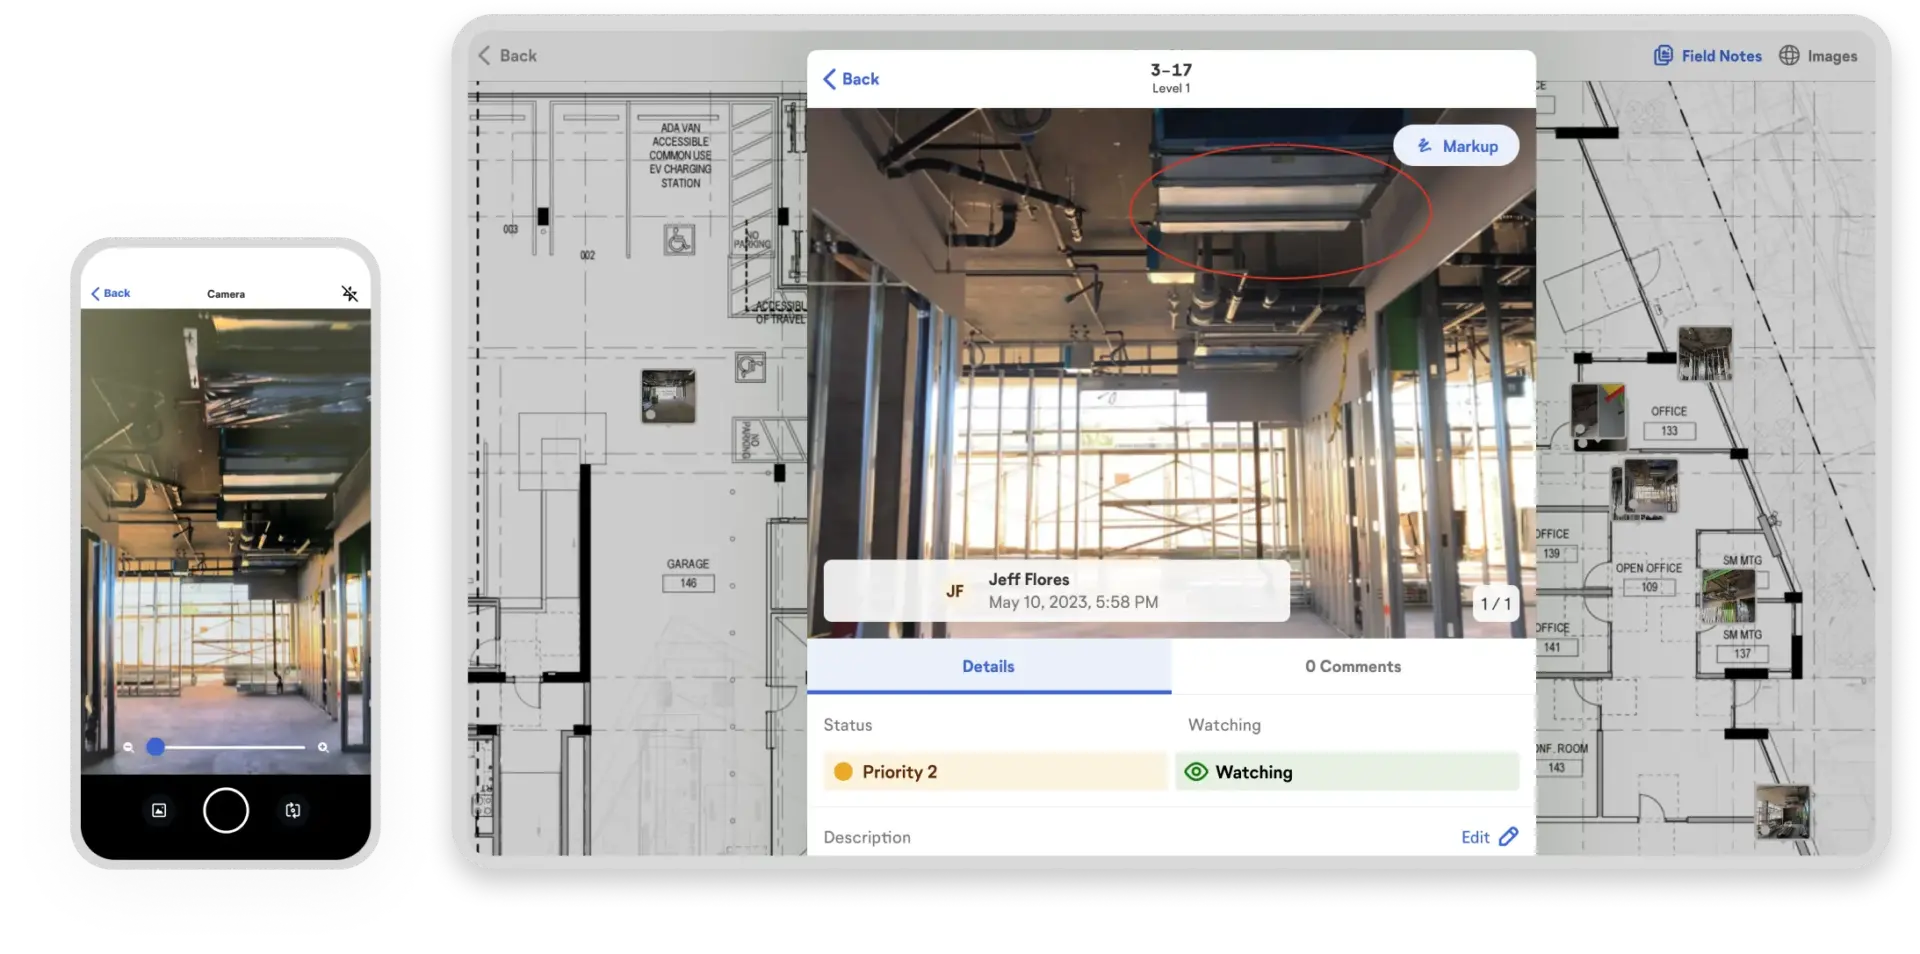Switch to the Details tab
Image resolution: width=1920 pixels, height=954 pixels.
(988, 666)
